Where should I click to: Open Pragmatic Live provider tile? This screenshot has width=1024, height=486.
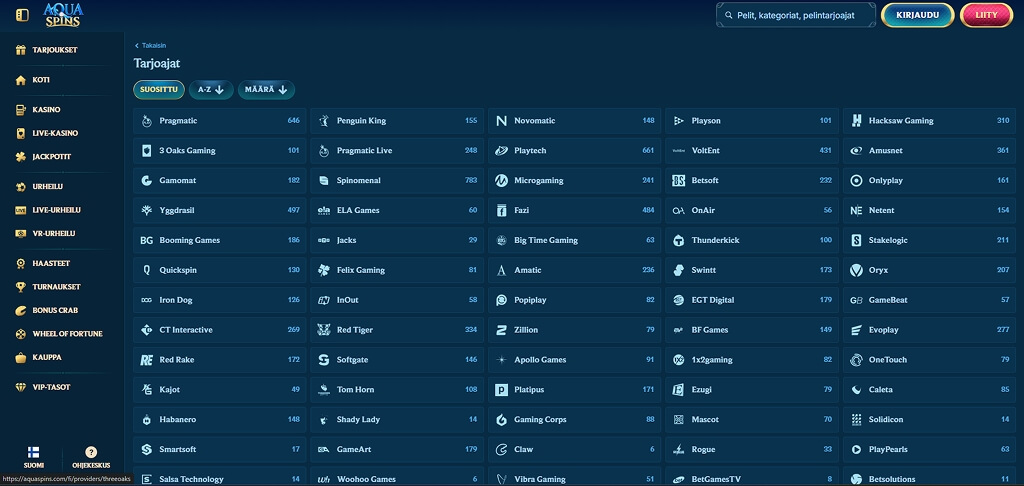(x=397, y=151)
